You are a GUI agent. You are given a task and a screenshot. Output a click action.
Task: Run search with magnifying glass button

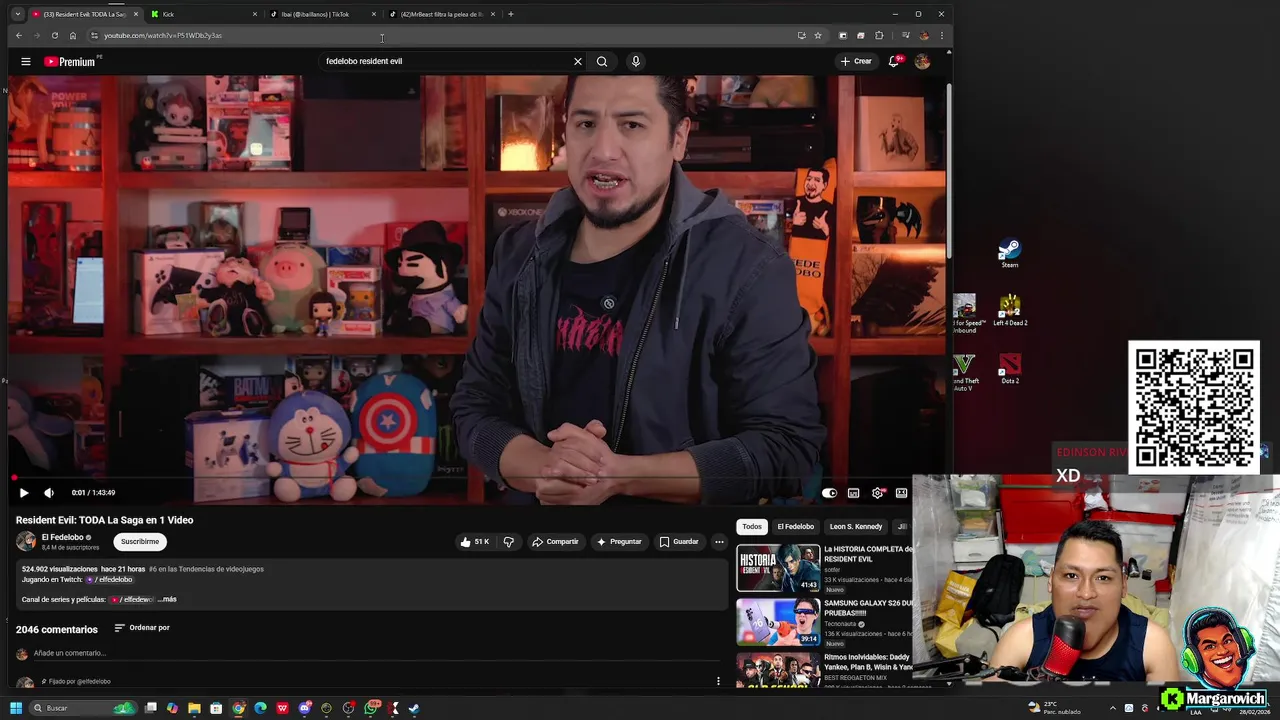[x=602, y=61]
